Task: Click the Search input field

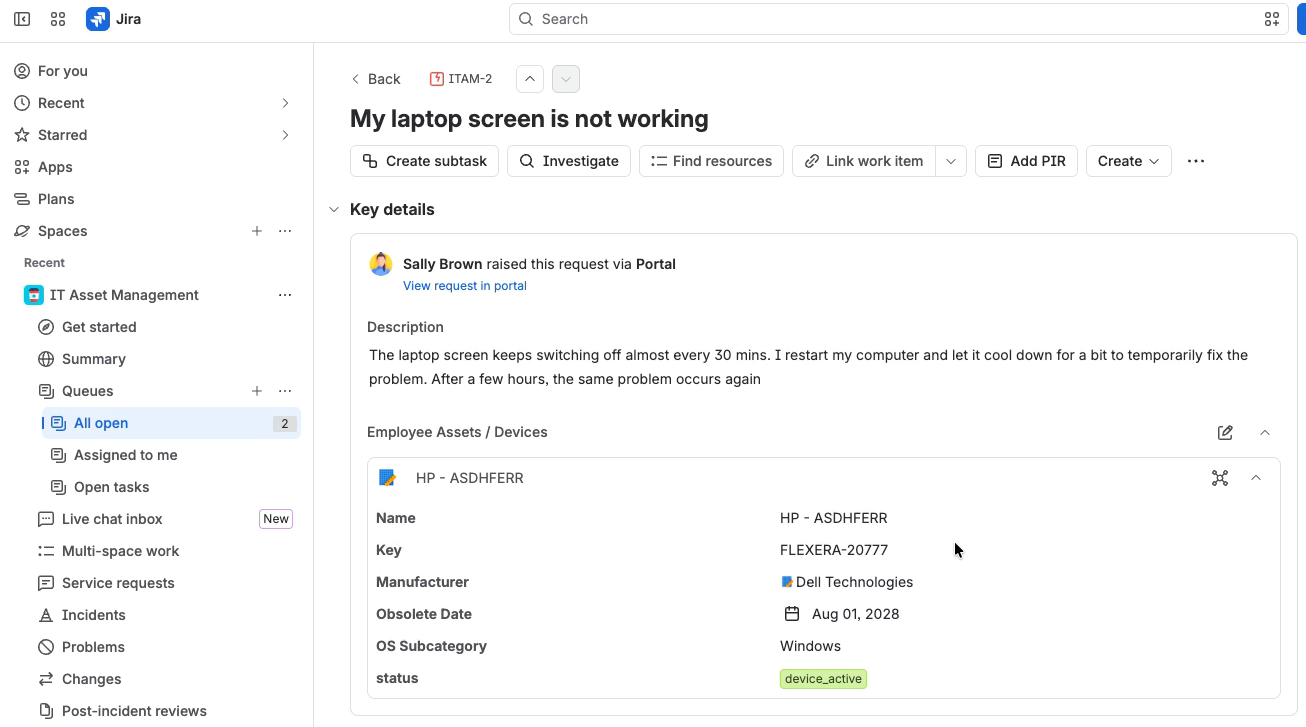Action: click(899, 19)
